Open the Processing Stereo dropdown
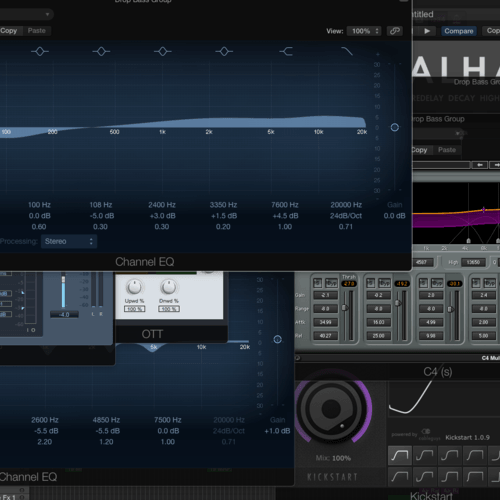 (69, 241)
